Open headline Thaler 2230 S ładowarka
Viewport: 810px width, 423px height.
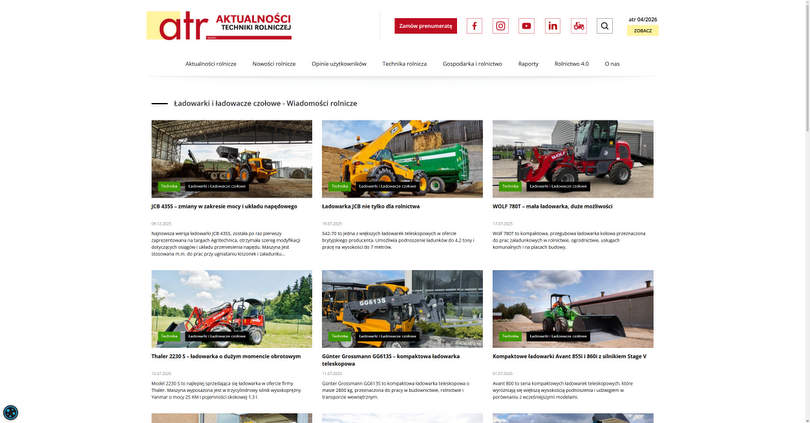(x=226, y=356)
